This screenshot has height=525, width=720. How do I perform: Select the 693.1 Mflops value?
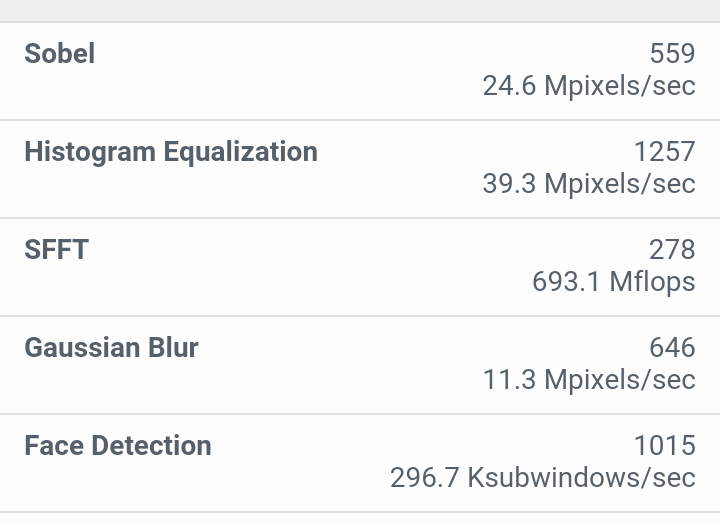tap(613, 282)
